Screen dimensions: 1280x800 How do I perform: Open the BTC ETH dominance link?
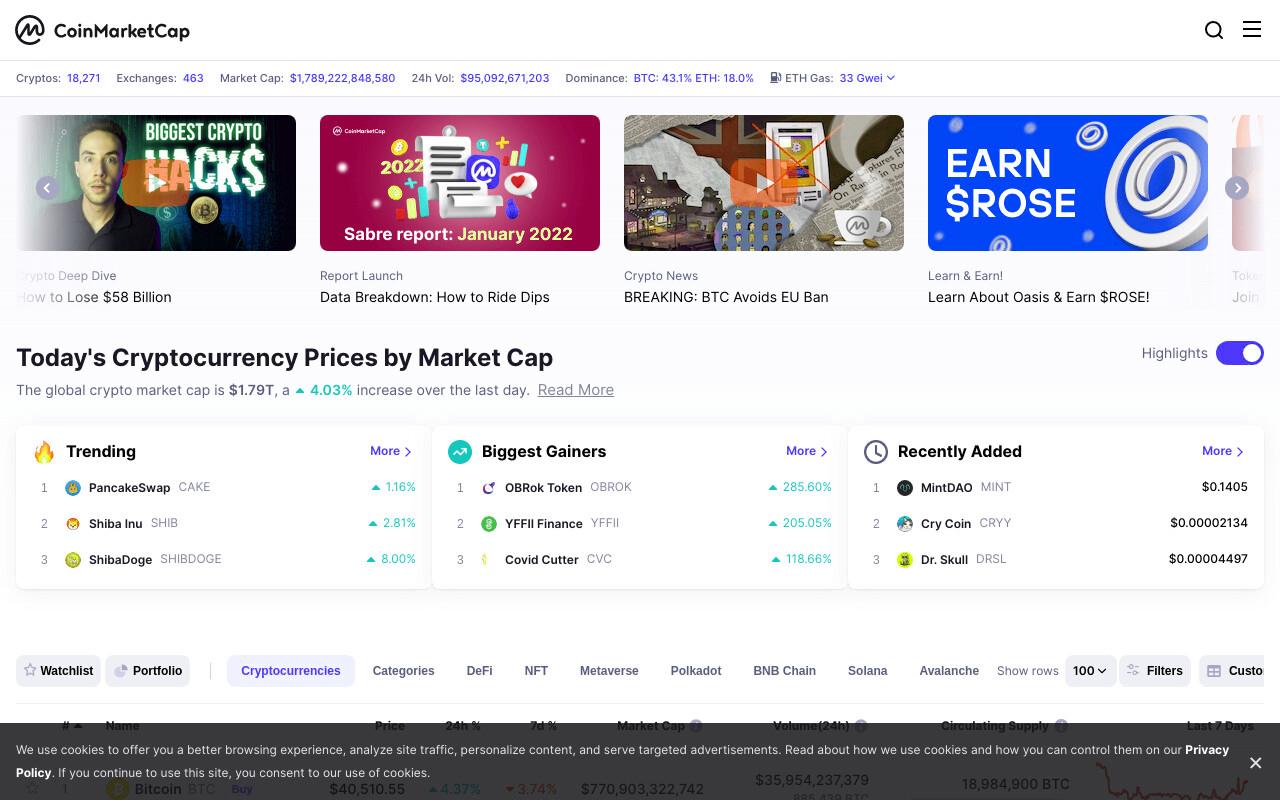(694, 78)
